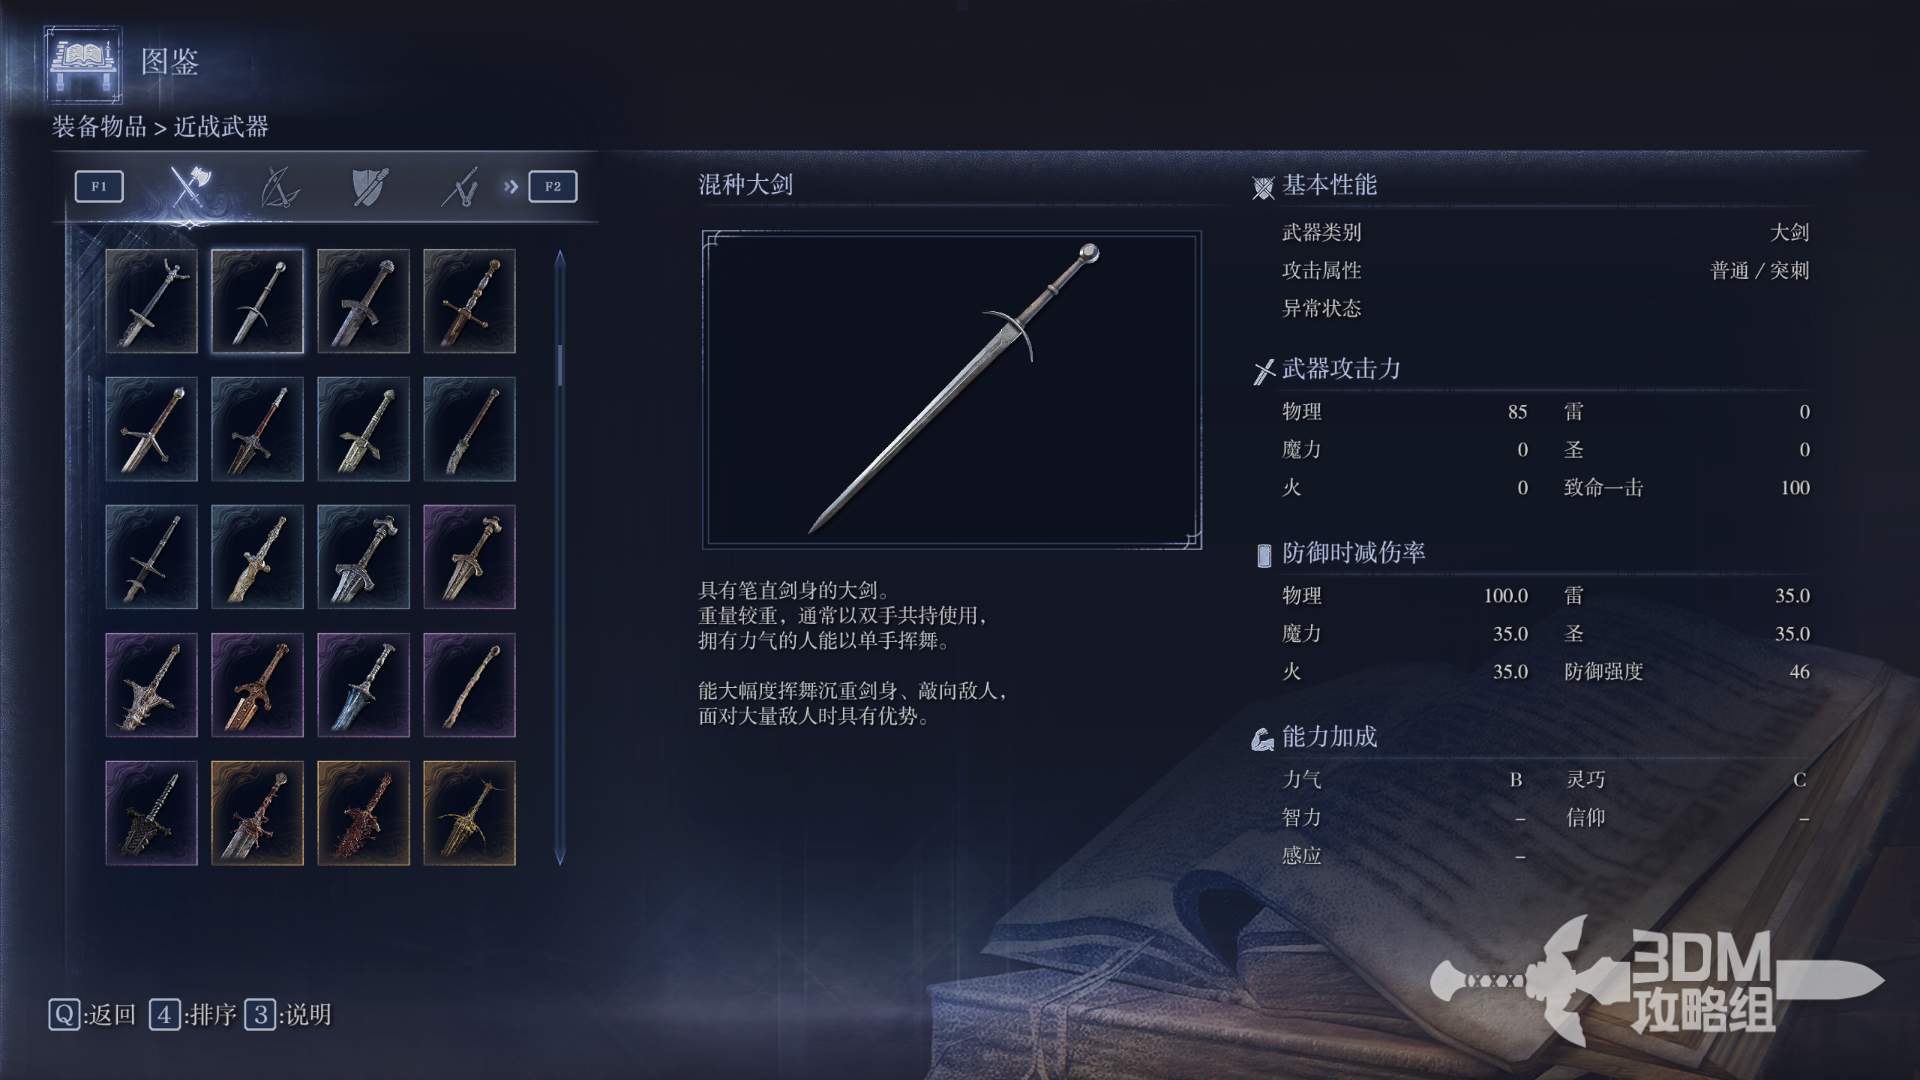
Task: Click the encyclopedia book icon
Action: point(83,64)
